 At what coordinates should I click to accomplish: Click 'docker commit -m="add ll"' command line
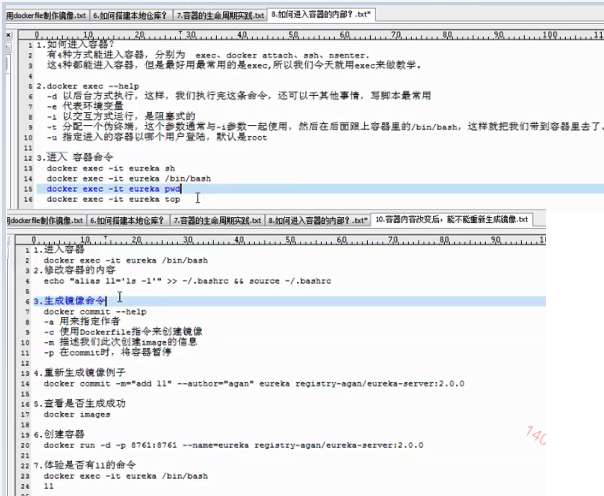tap(254, 384)
